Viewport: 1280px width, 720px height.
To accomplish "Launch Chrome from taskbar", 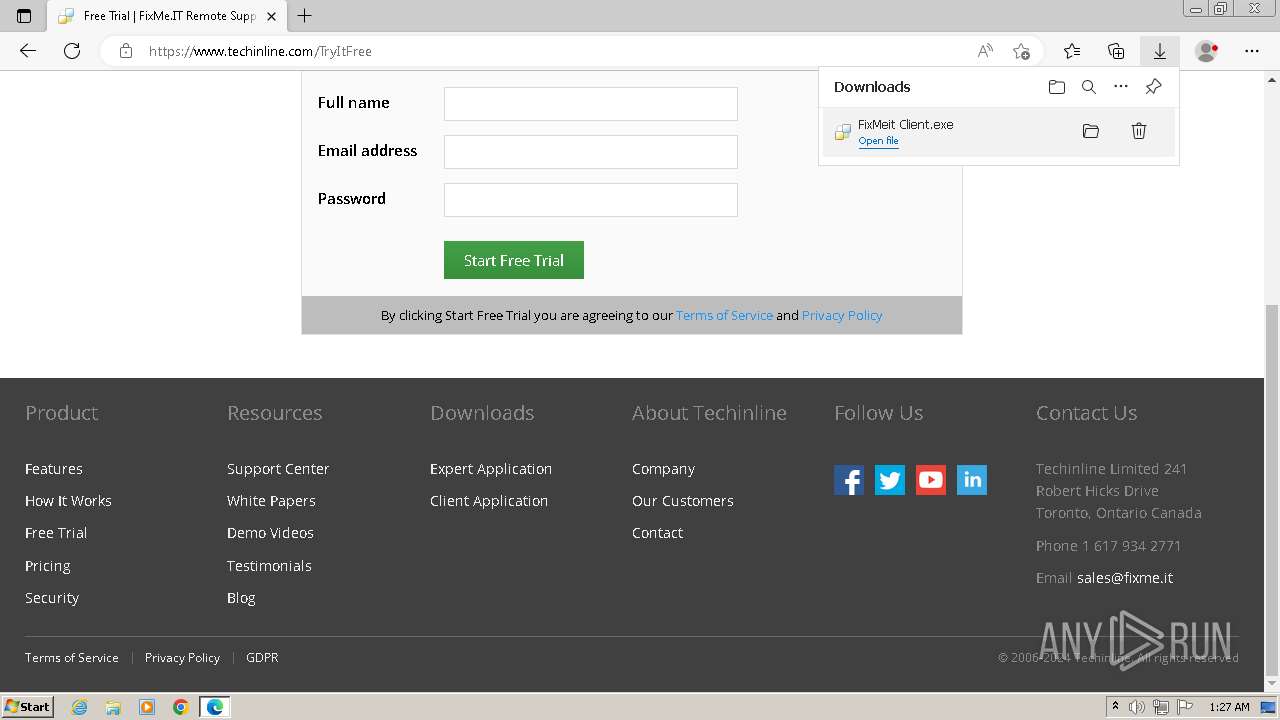I will point(180,707).
